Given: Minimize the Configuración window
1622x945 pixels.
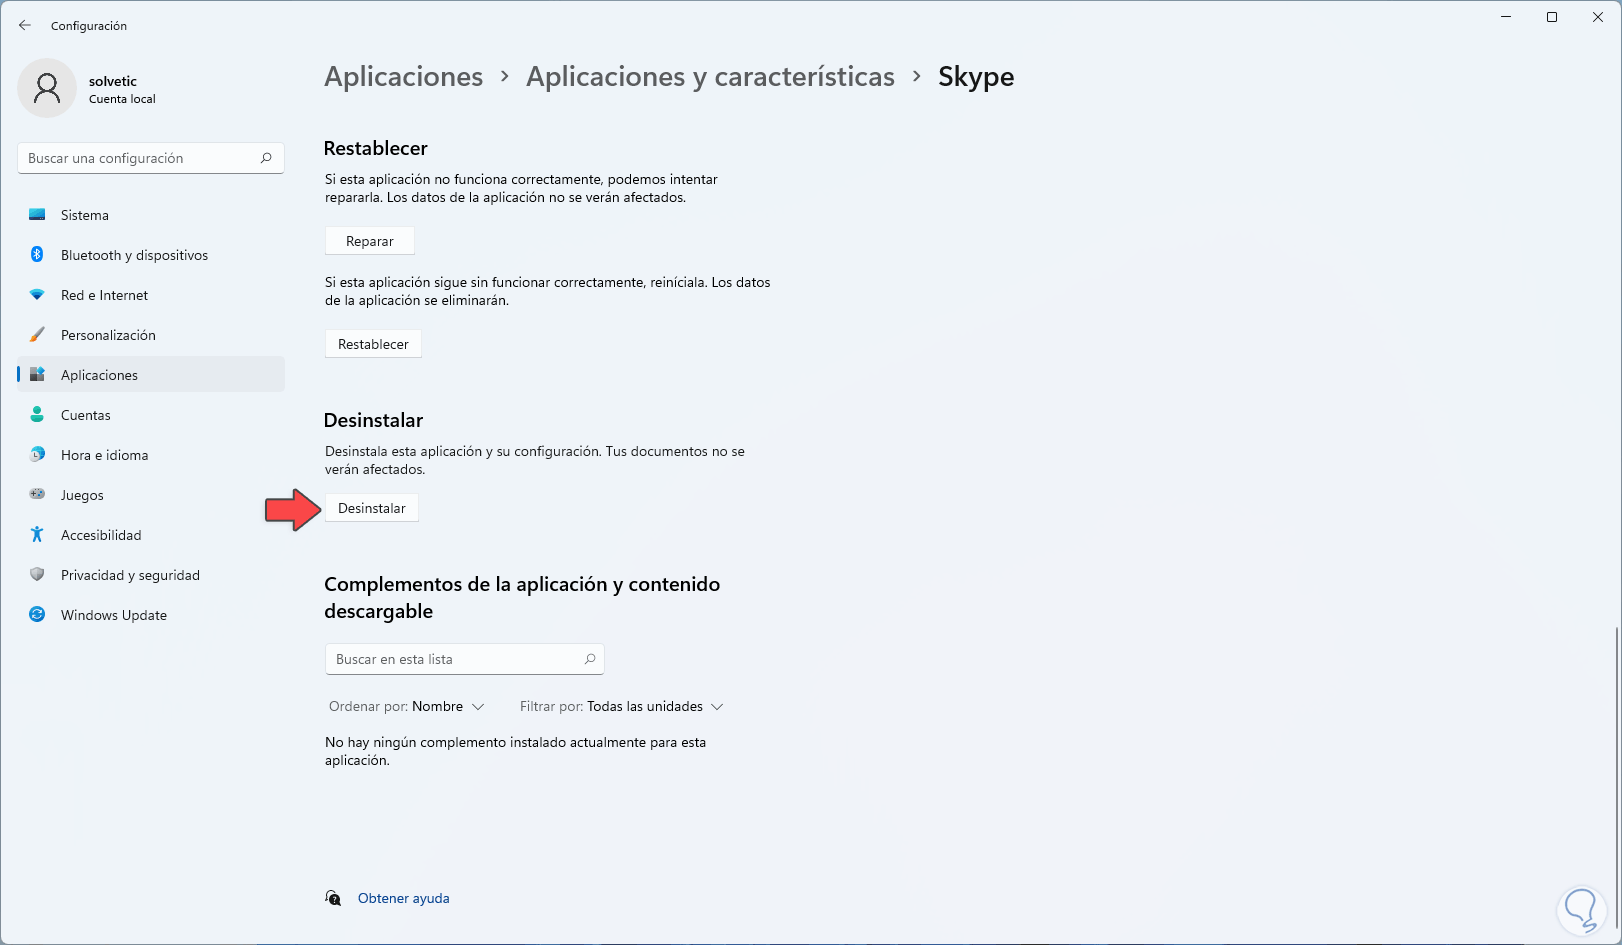Looking at the screenshot, I should (1506, 17).
